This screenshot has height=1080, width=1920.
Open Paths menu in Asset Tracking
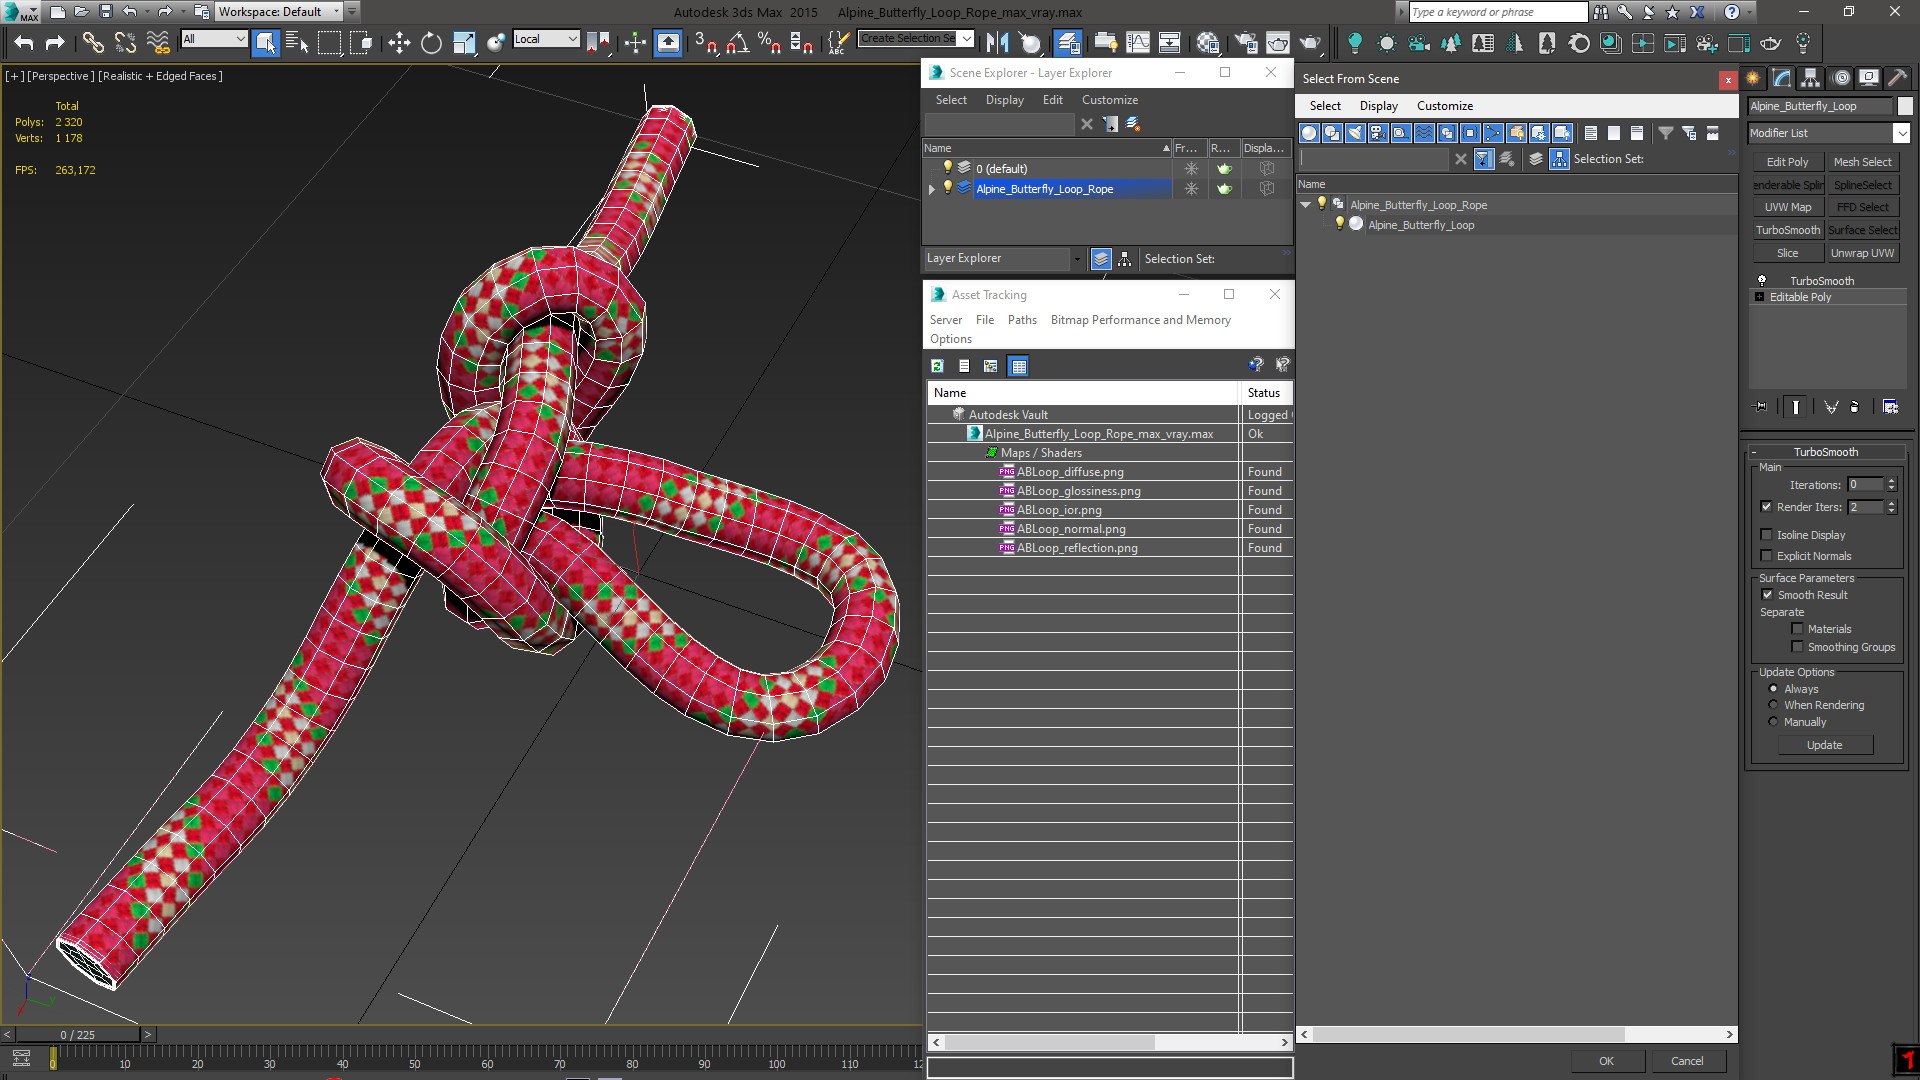point(1022,320)
